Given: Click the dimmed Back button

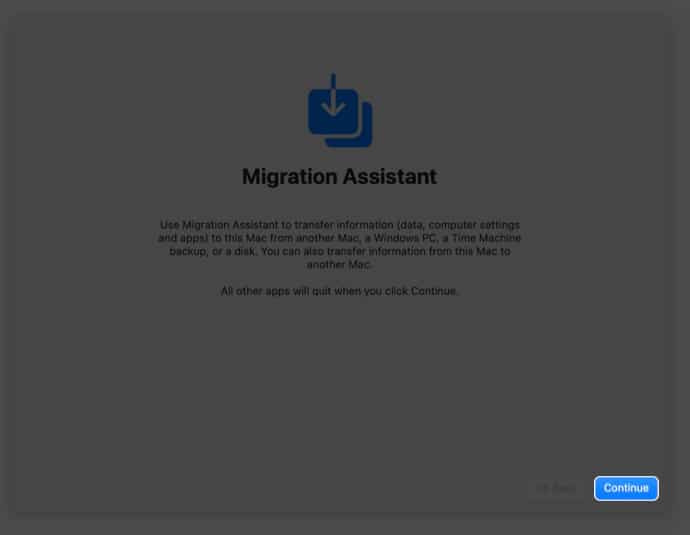Looking at the screenshot, I should (556, 488).
